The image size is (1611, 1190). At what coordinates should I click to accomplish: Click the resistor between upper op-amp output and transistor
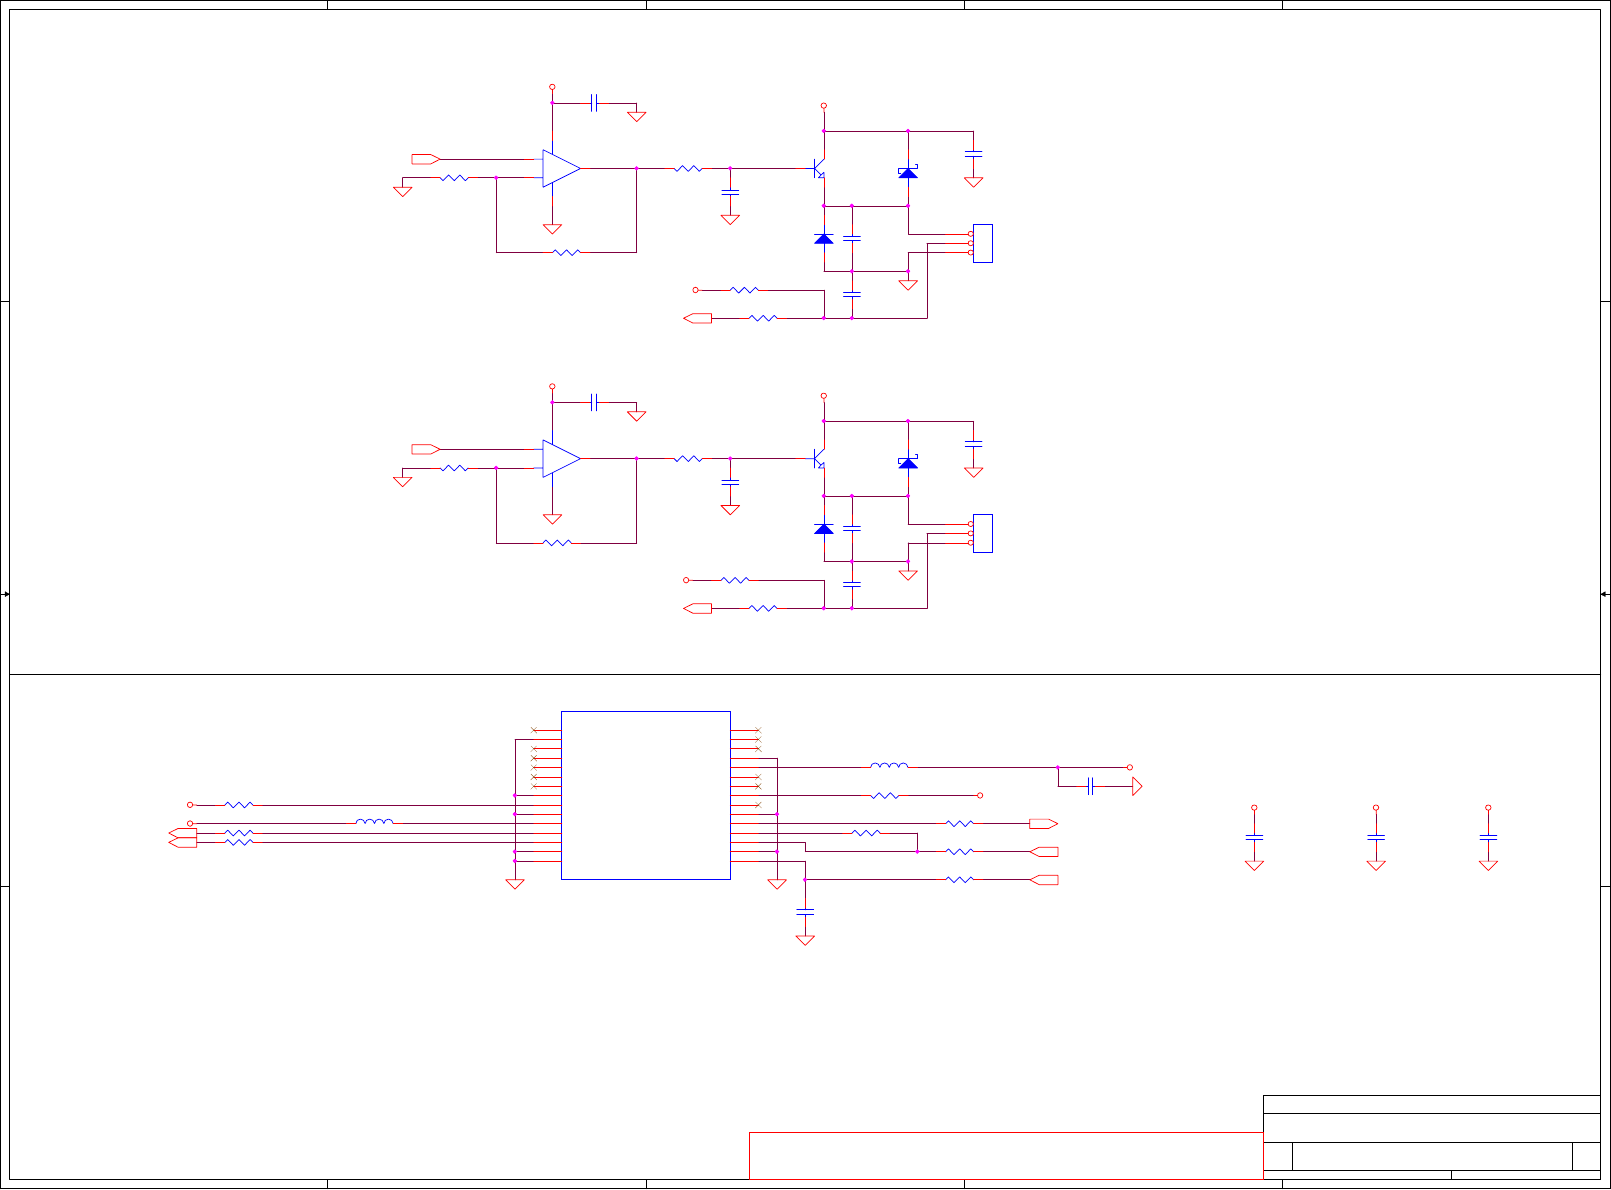tap(688, 168)
